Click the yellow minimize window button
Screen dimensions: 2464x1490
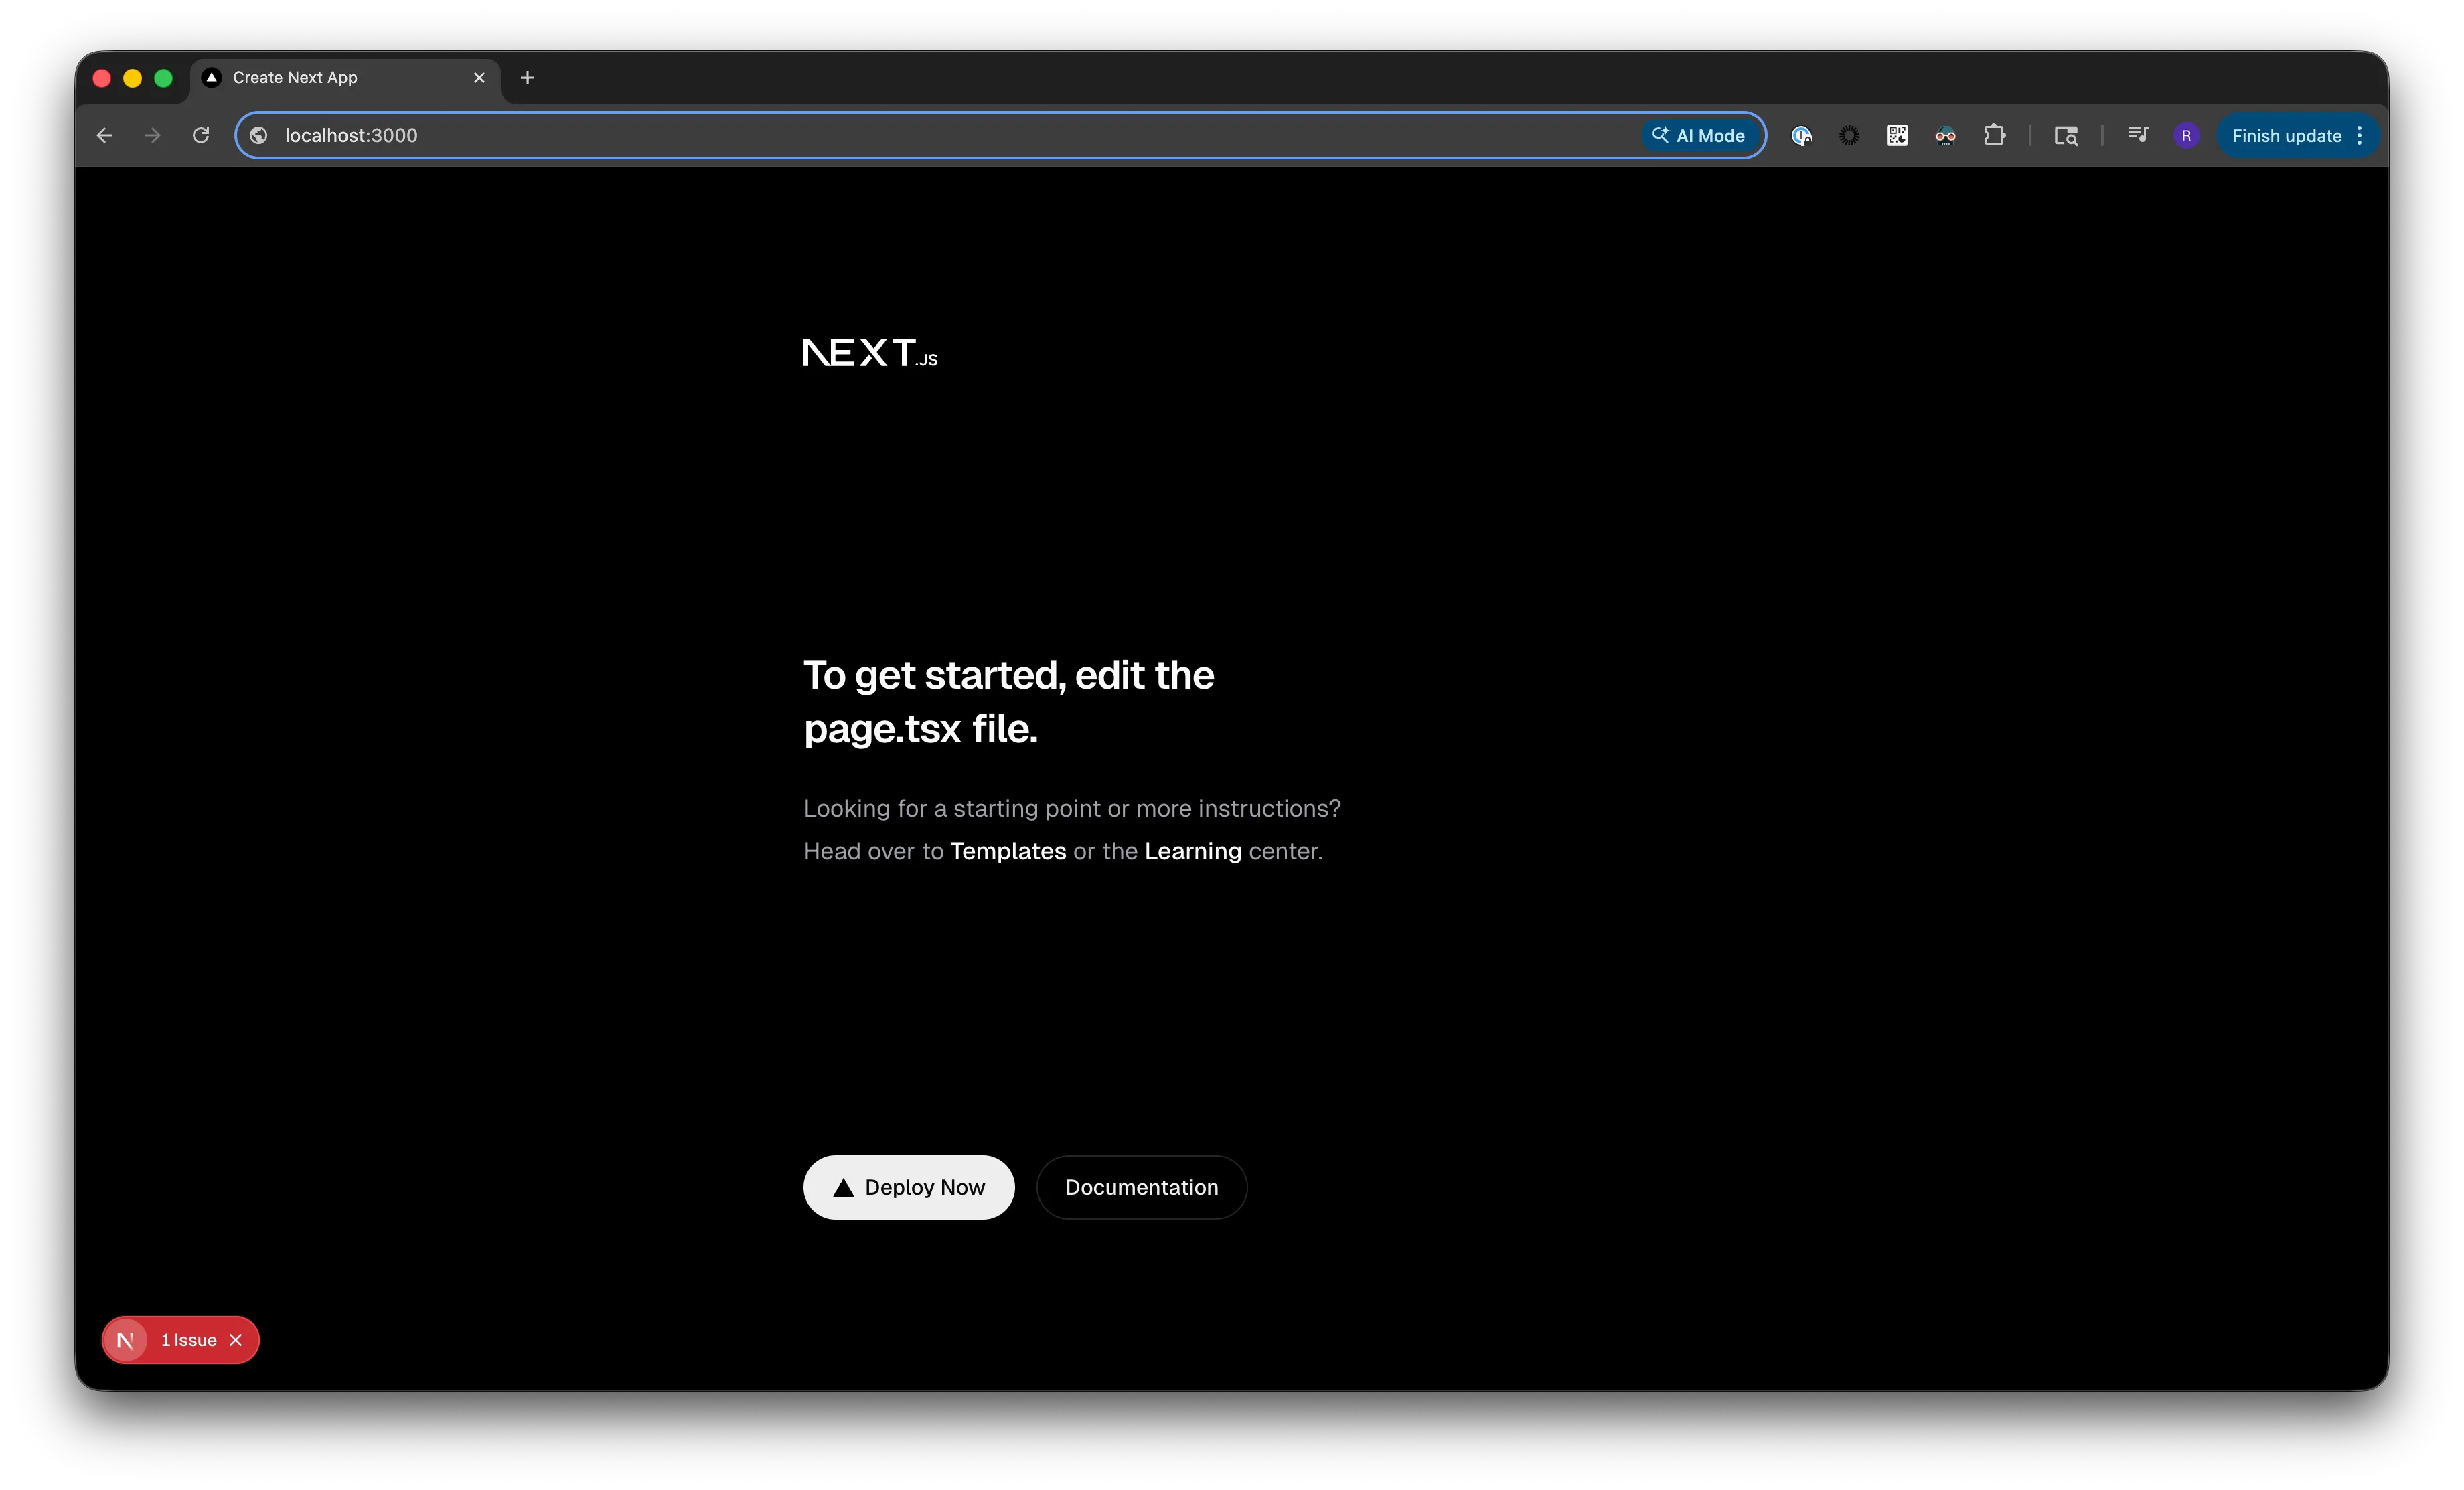(133, 78)
